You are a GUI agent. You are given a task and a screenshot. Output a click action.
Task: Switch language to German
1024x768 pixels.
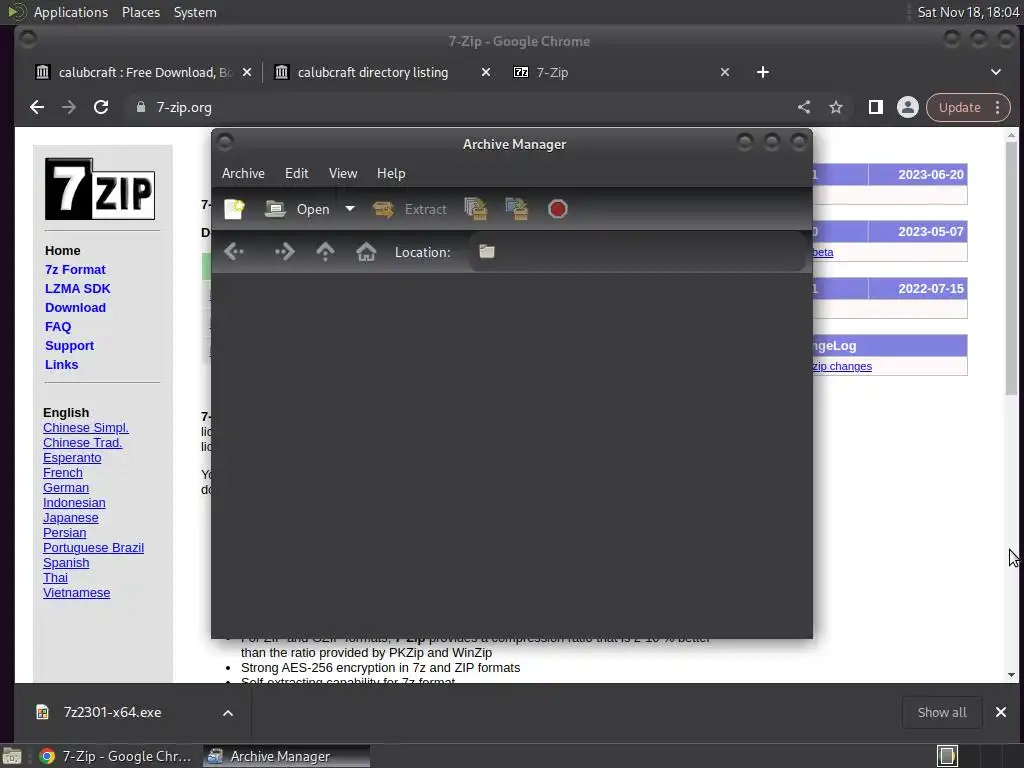coord(66,487)
